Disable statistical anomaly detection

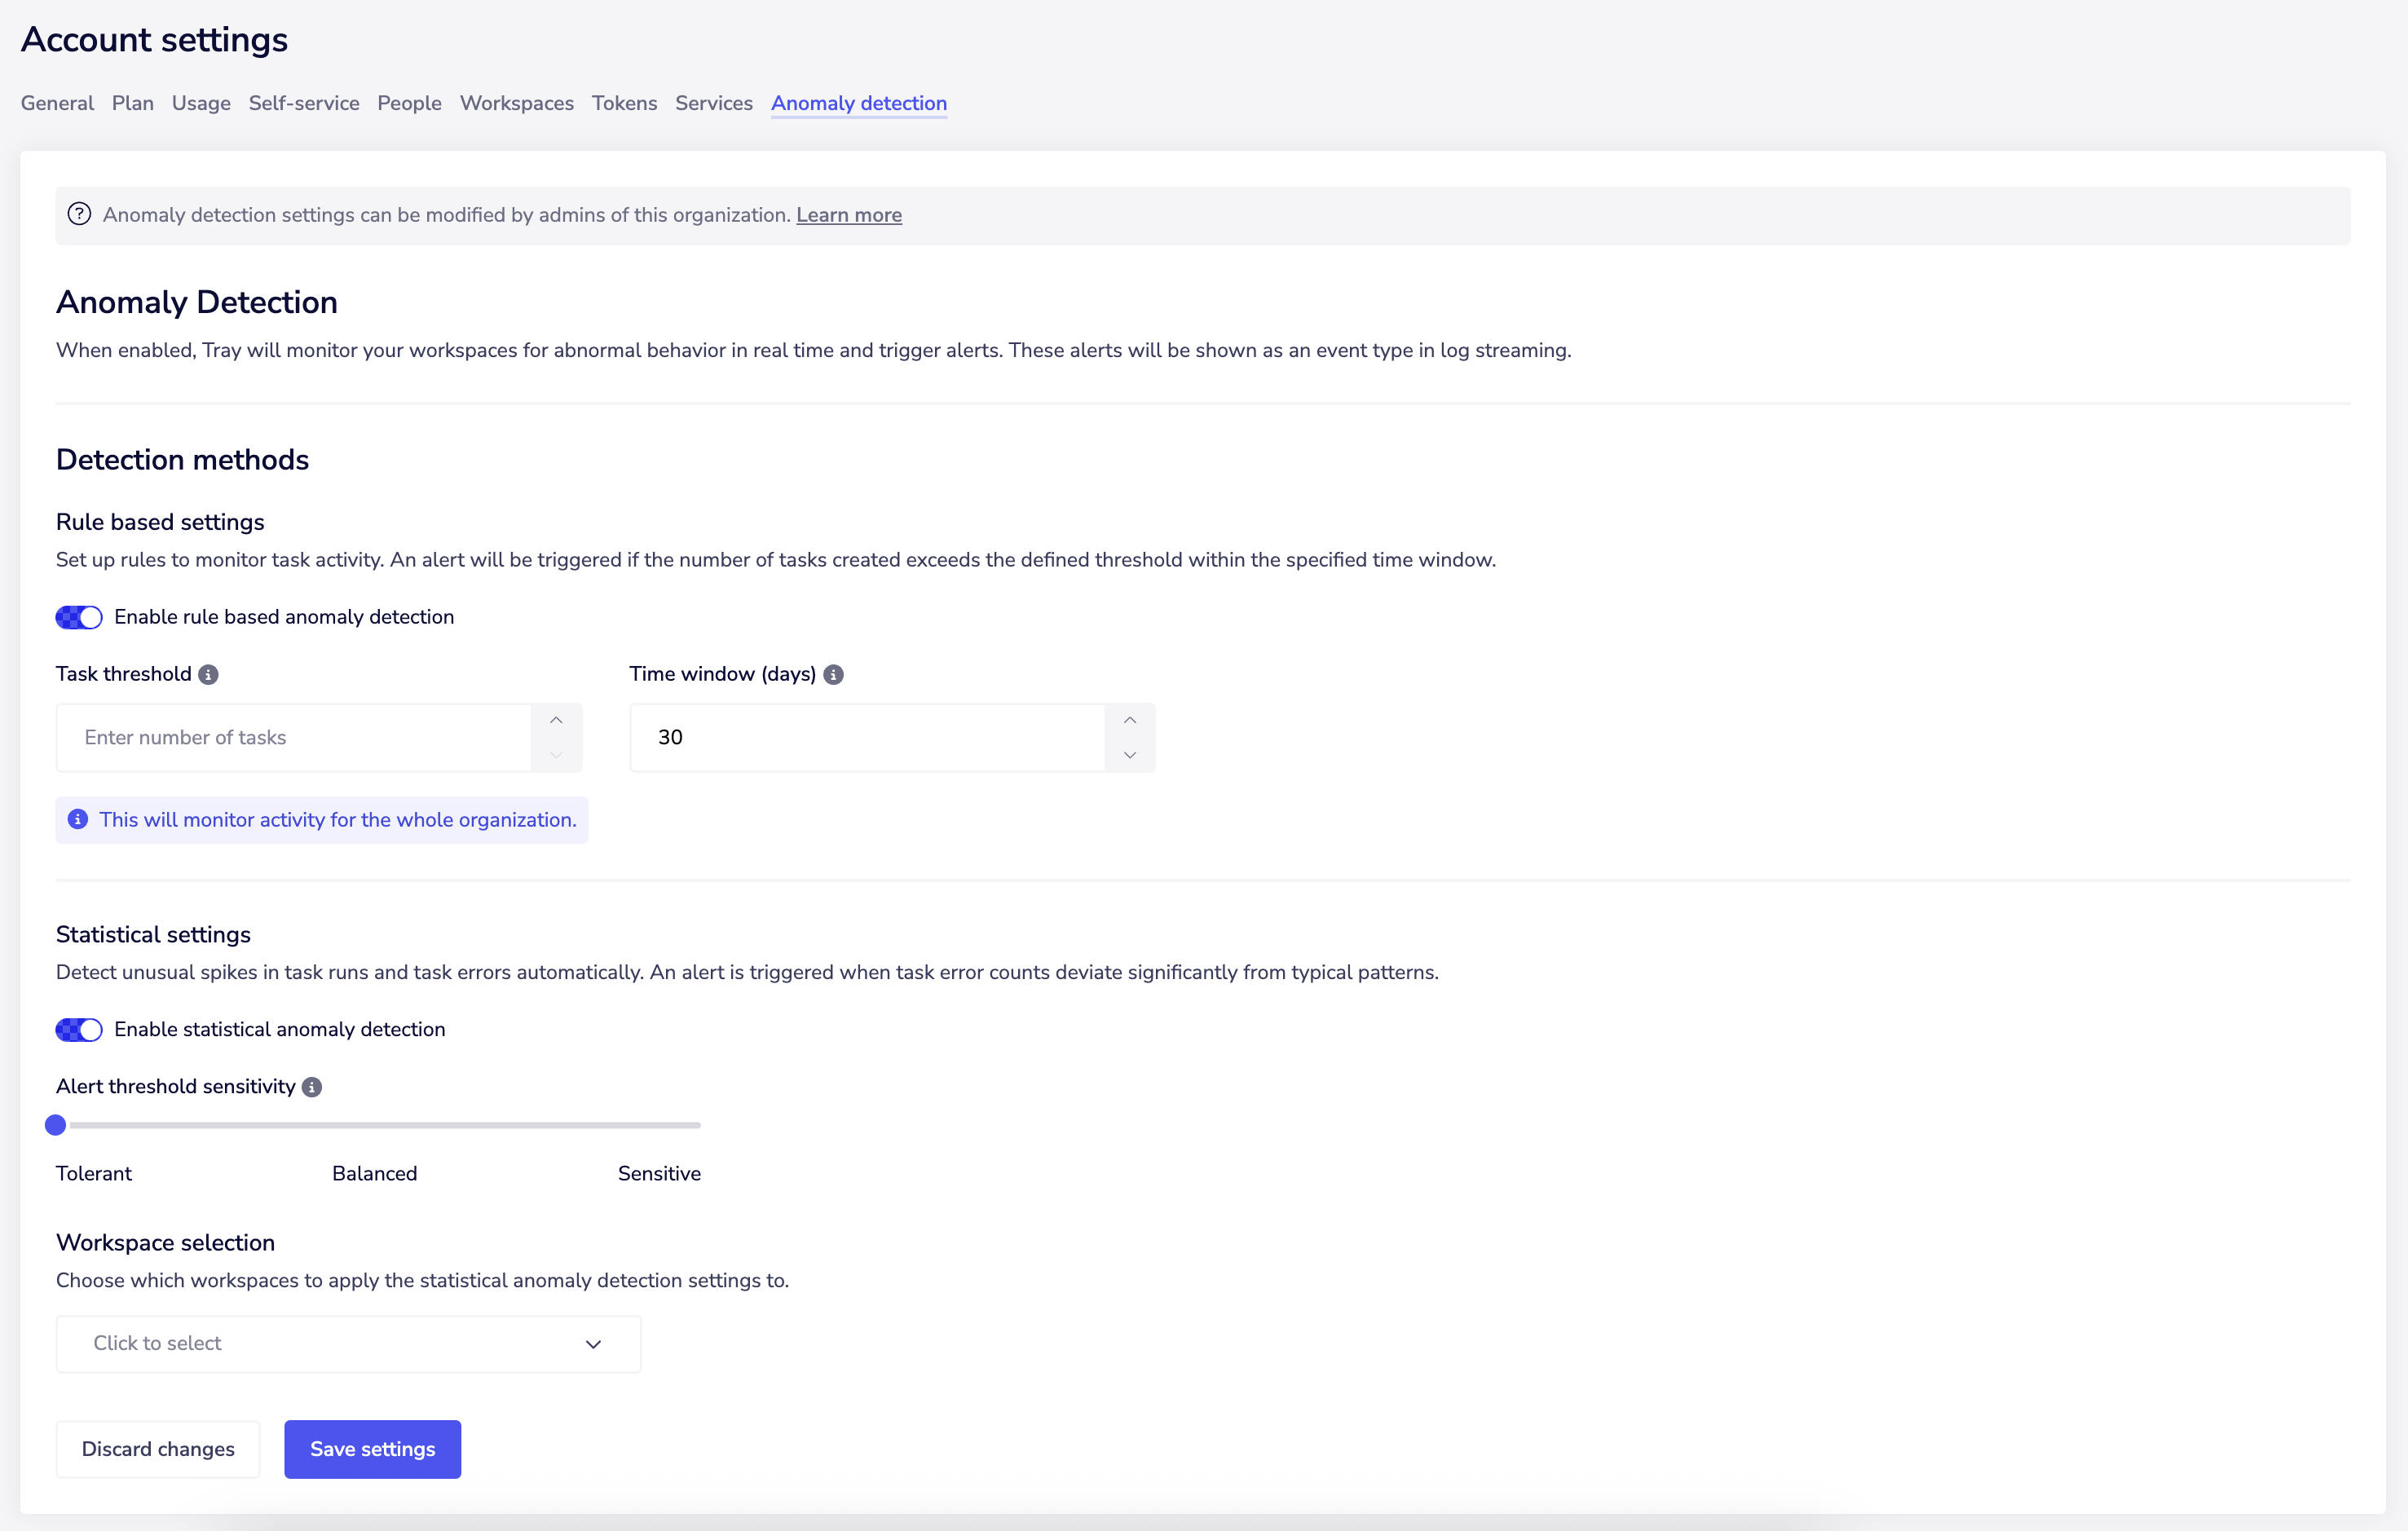click(78, 1029)
